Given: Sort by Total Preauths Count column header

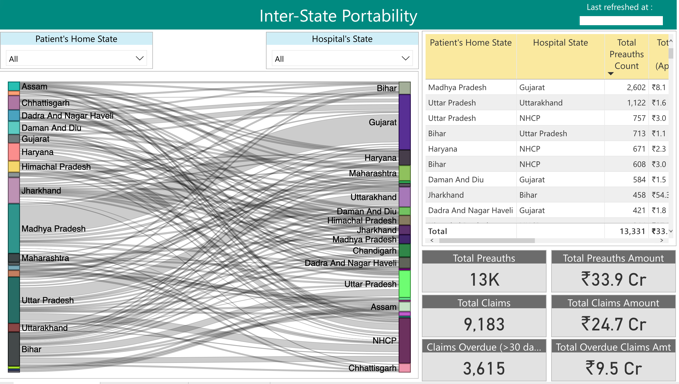Looking at the screenshot, I should click(x=626, y=54).
